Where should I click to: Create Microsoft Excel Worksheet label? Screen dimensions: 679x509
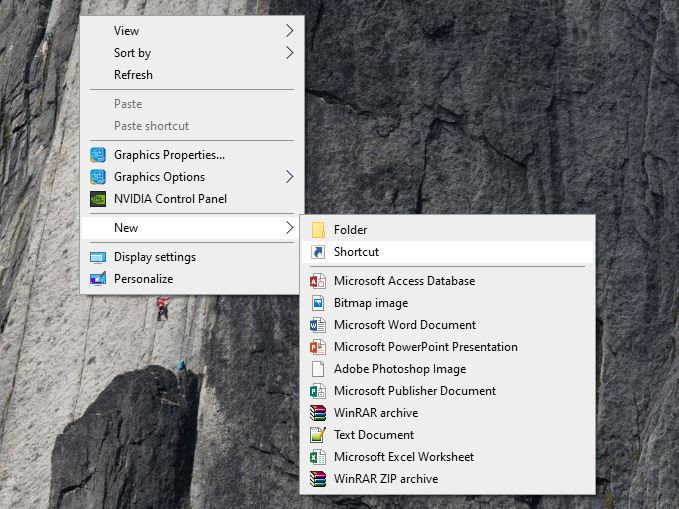pyautogui.click(x=404, y=457)
